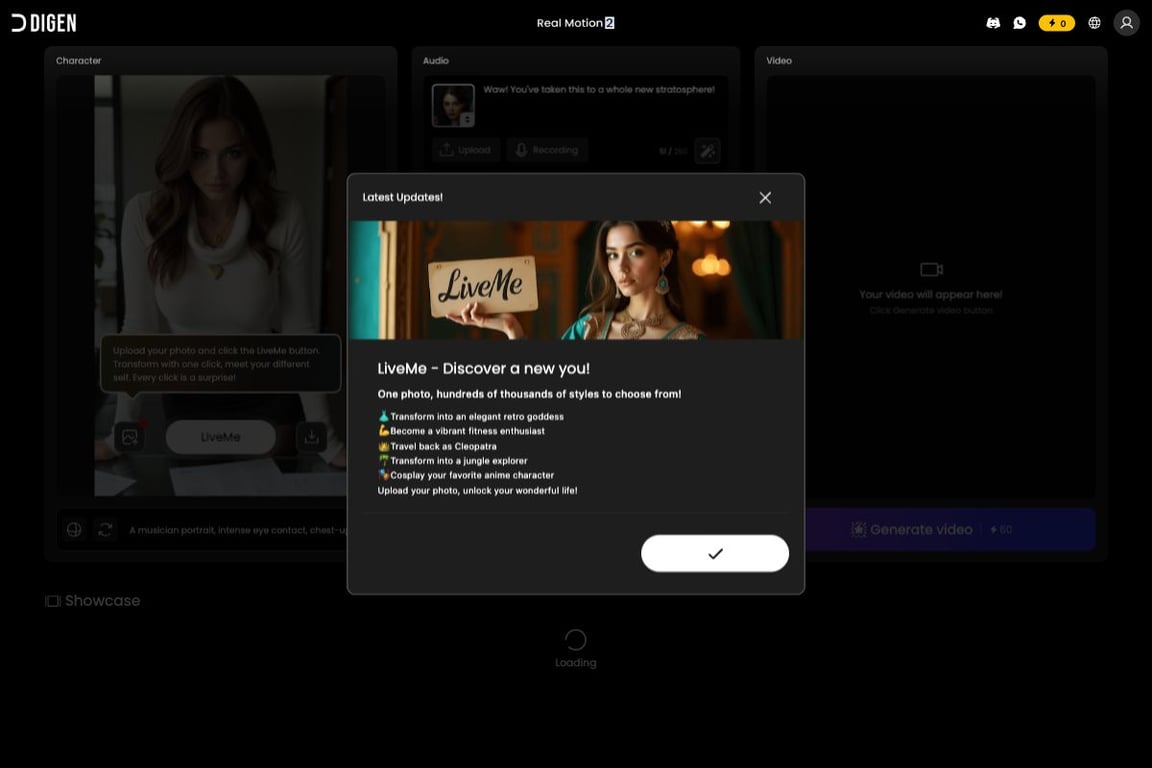
Task: Click the video camera placeholder icon
Action: click(931, 270)
